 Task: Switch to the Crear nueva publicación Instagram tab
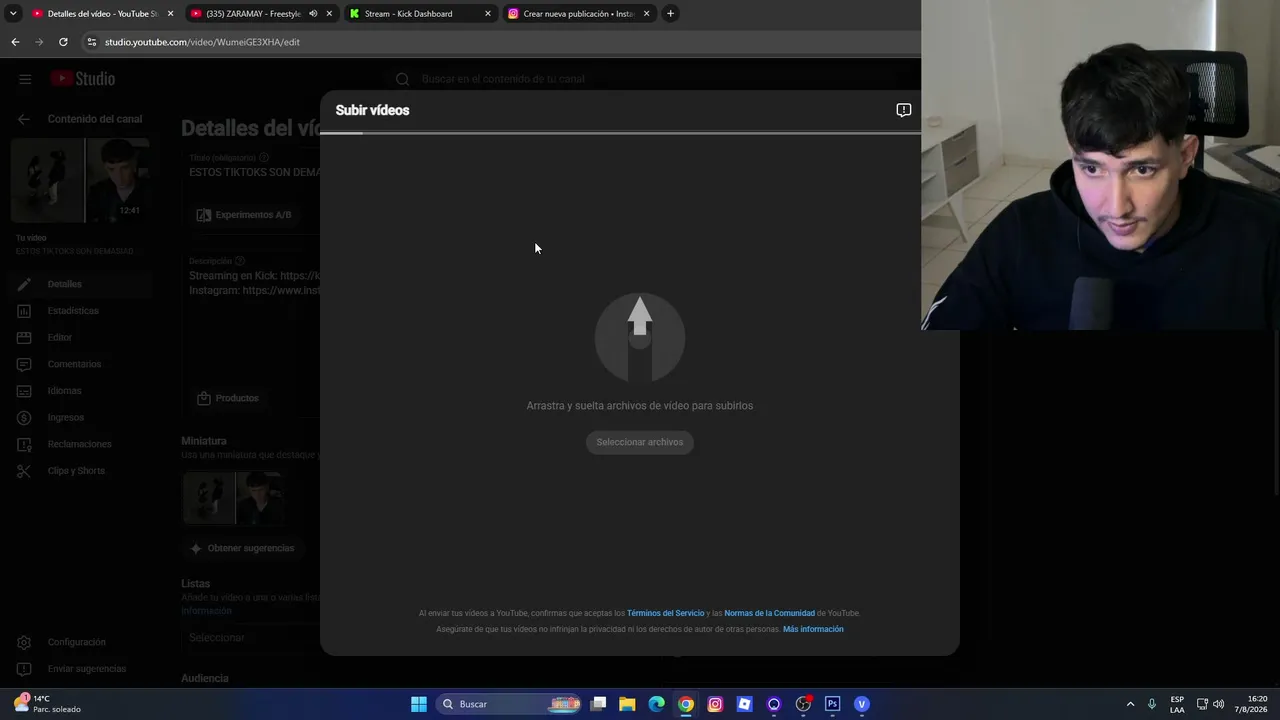point(579,14)
